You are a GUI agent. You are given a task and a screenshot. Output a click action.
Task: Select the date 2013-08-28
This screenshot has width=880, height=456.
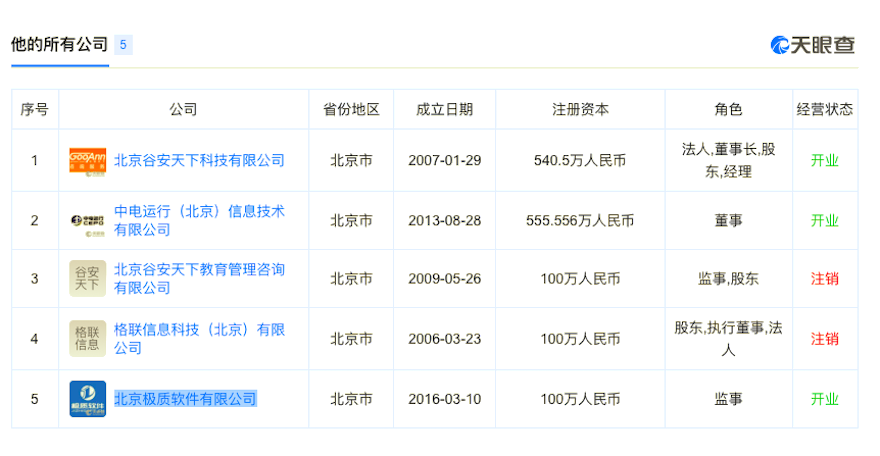444,220
